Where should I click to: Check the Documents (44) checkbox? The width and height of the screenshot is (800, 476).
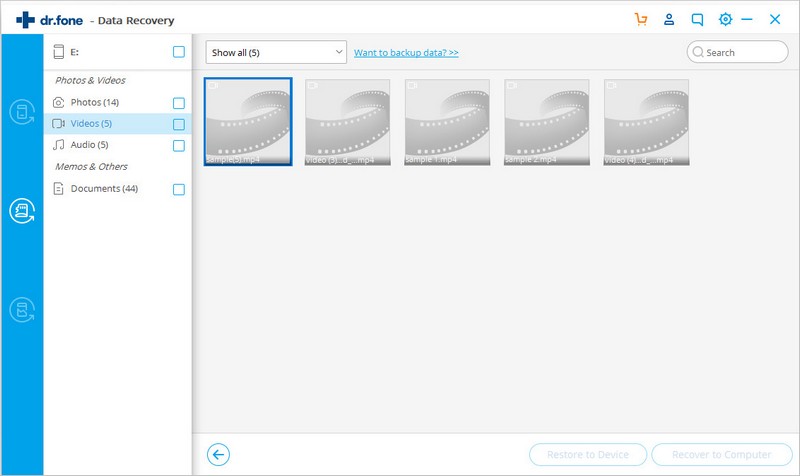pos(179,189)
